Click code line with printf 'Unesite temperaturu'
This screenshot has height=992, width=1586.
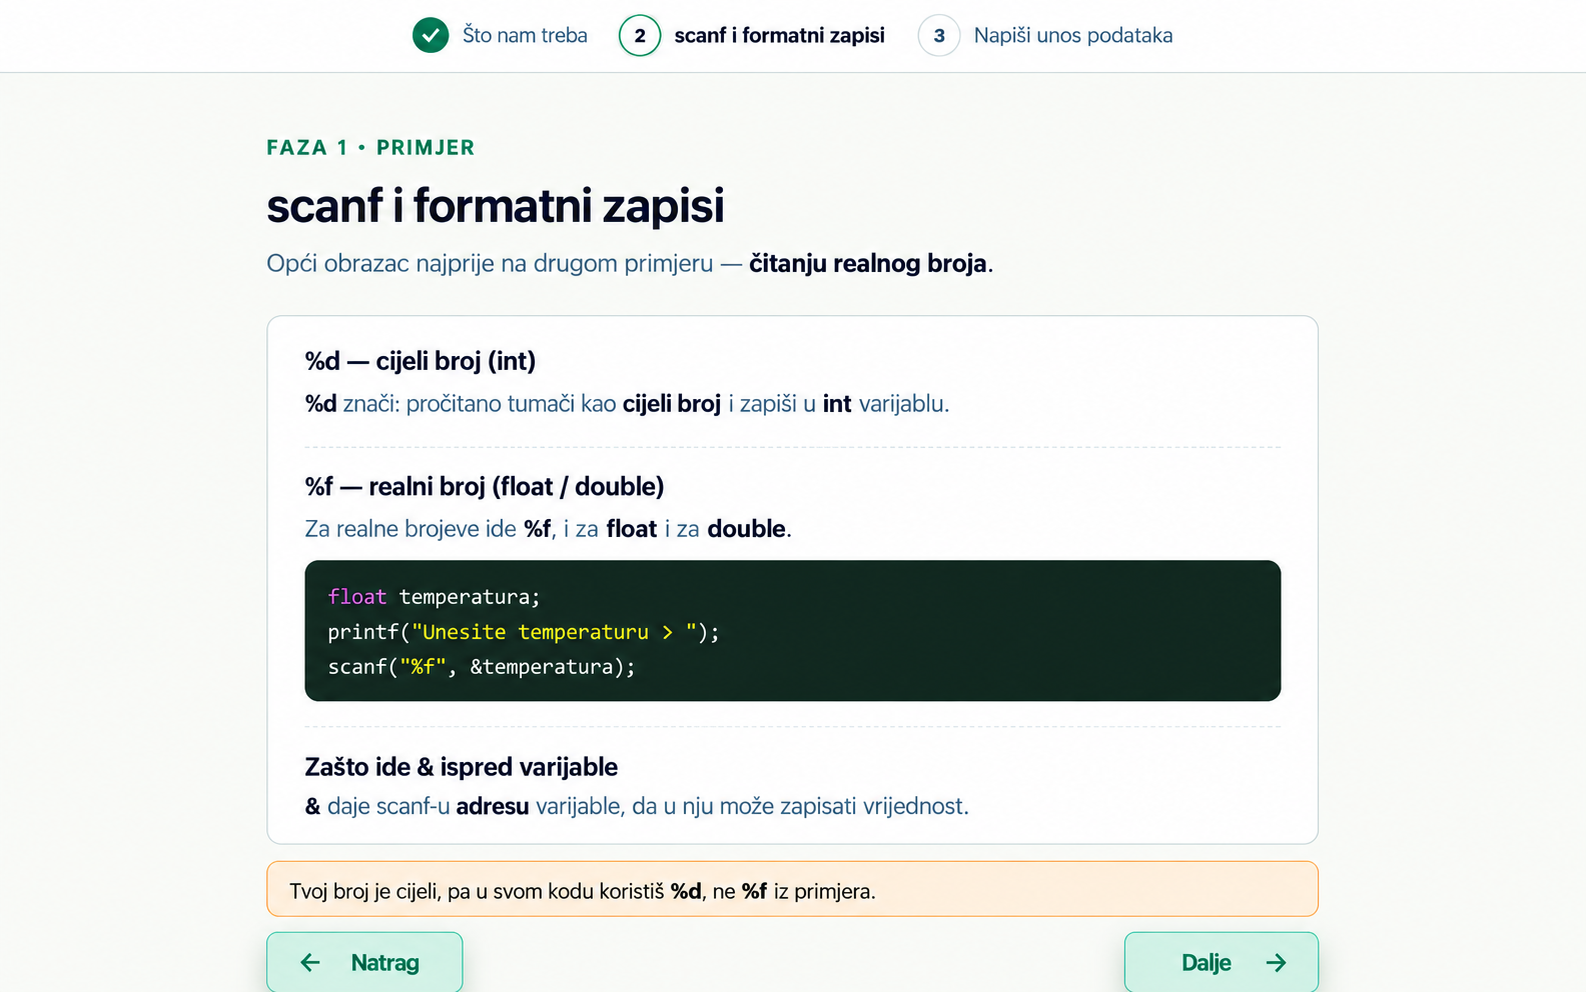[x=524, y=632]
